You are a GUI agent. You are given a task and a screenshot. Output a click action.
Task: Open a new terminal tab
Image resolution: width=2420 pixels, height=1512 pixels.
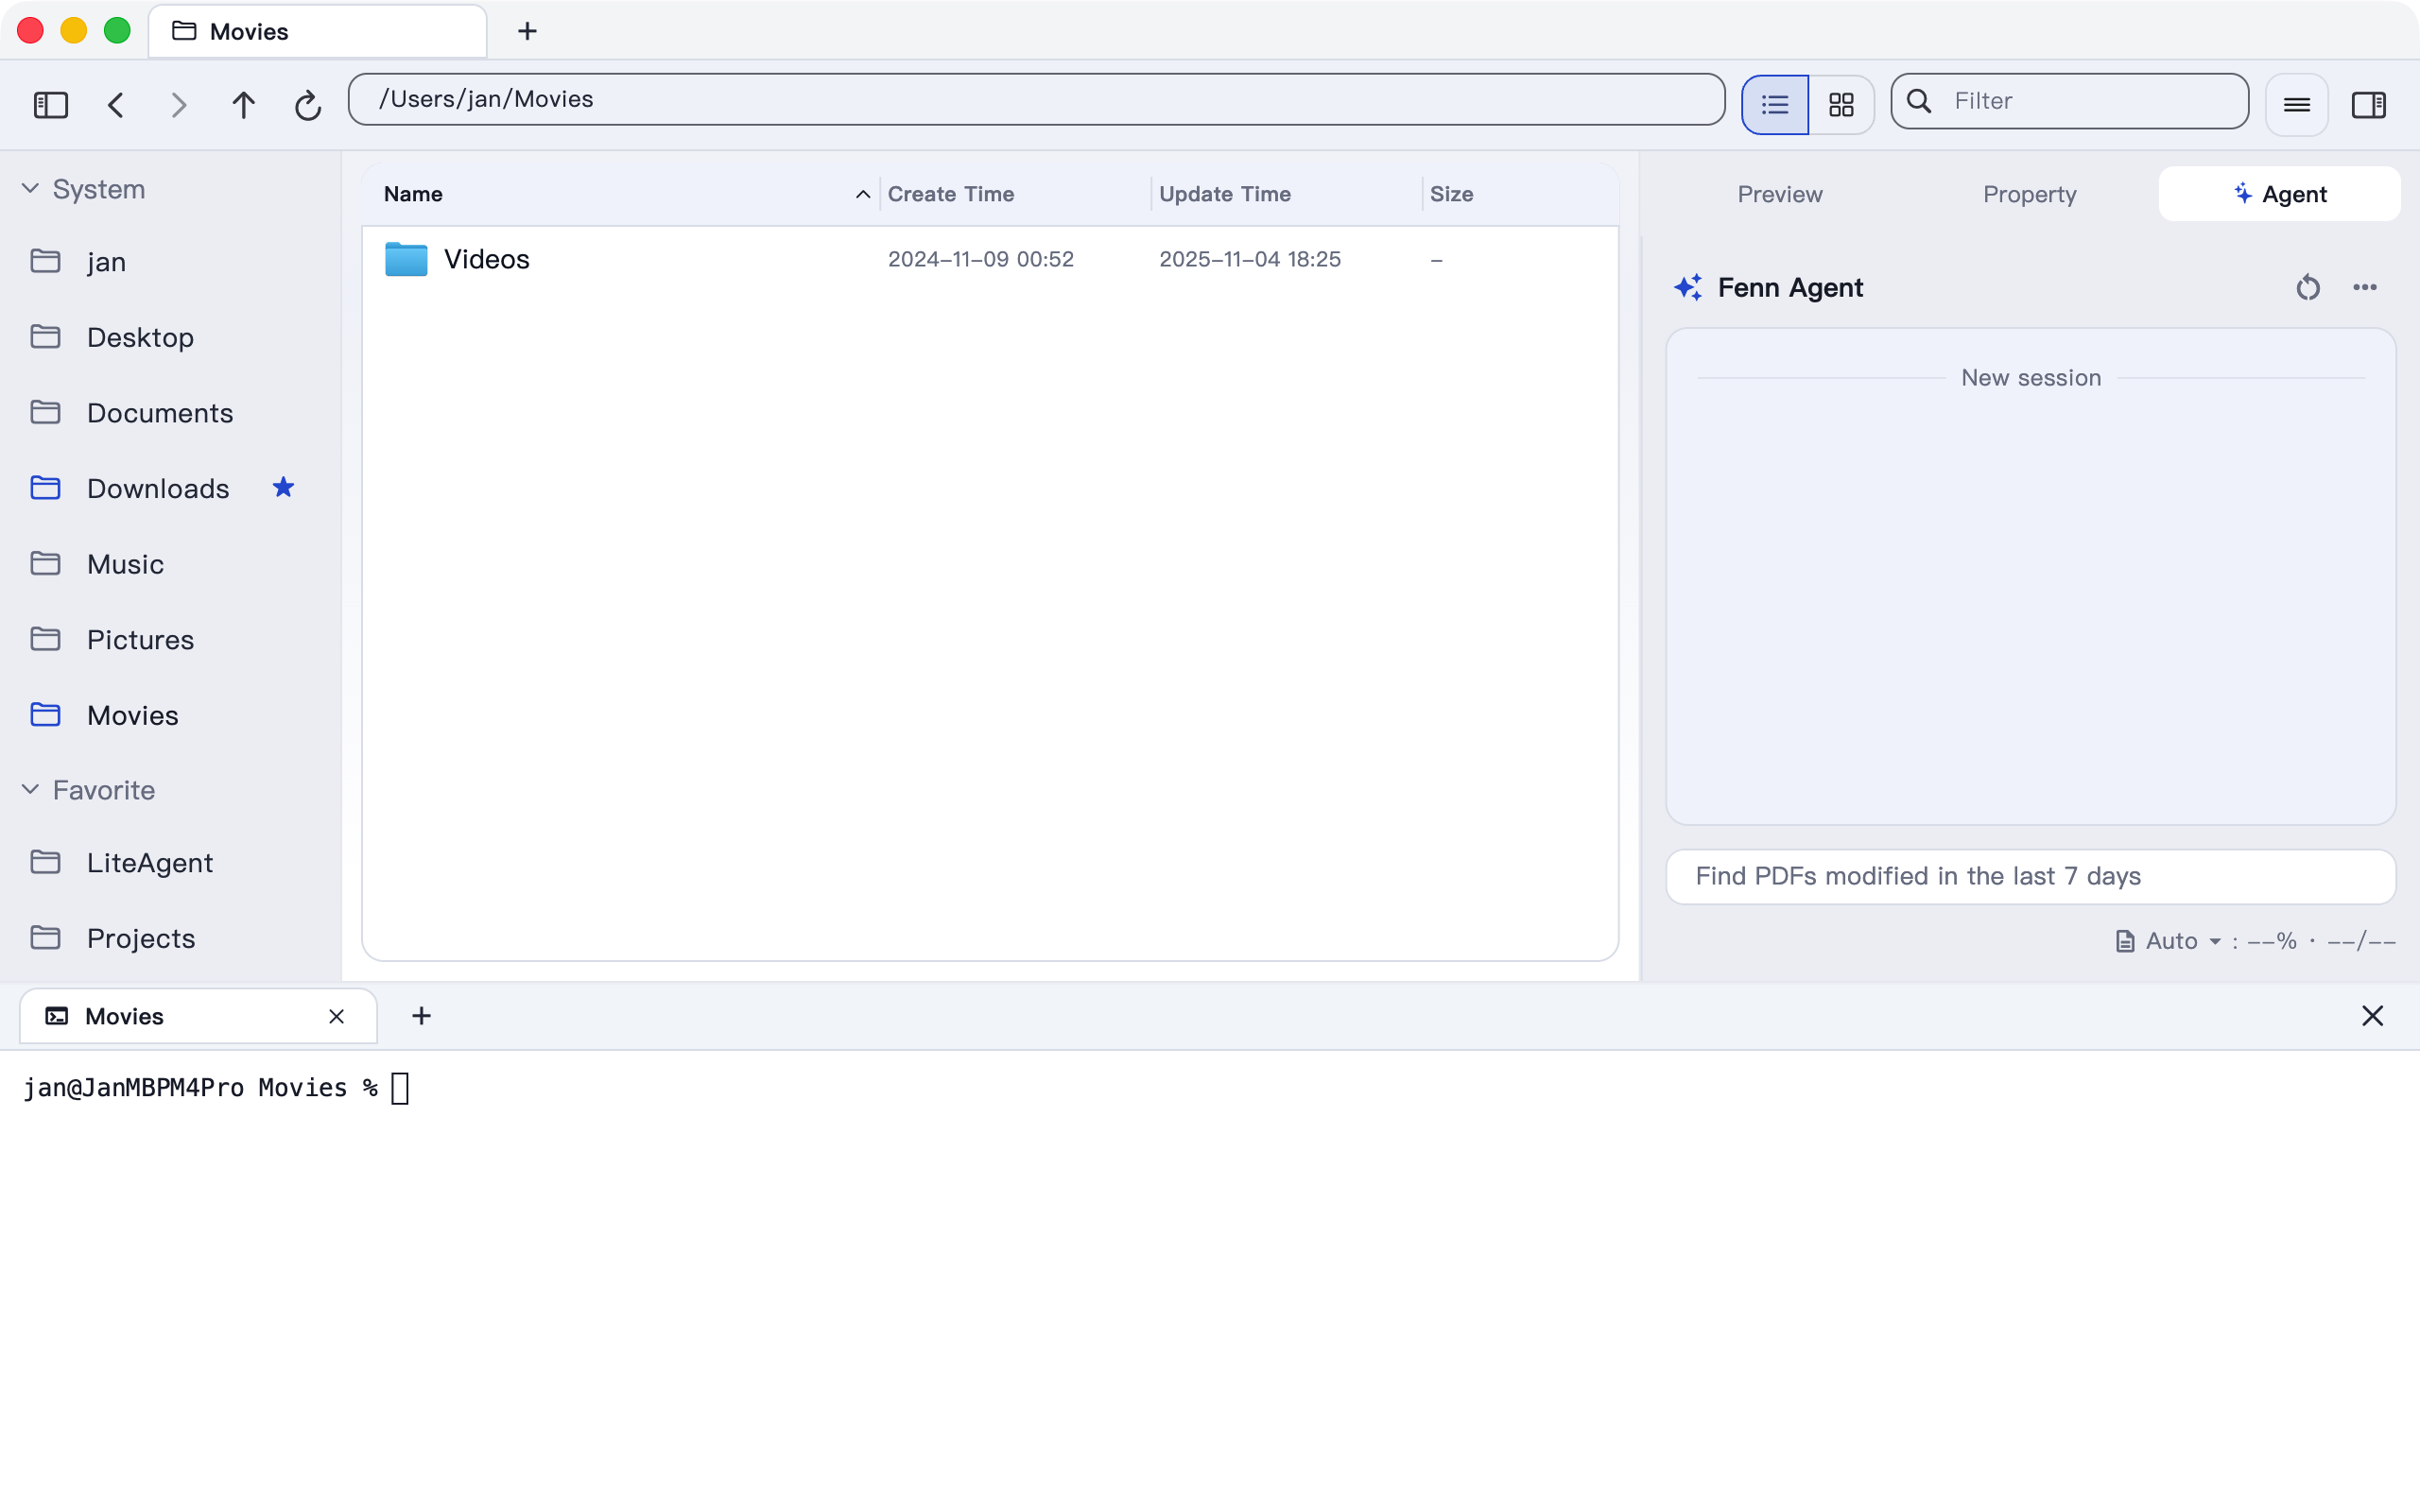420,1015
